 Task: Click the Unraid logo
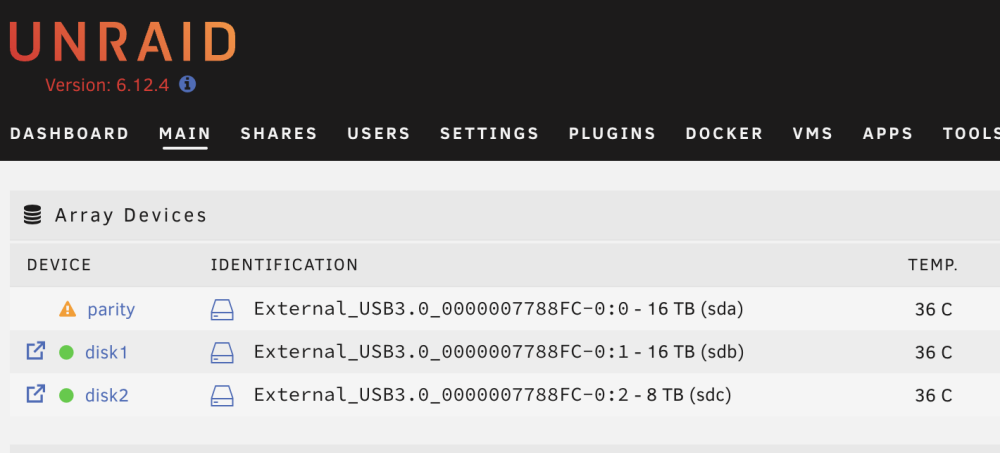coord(122,42)
